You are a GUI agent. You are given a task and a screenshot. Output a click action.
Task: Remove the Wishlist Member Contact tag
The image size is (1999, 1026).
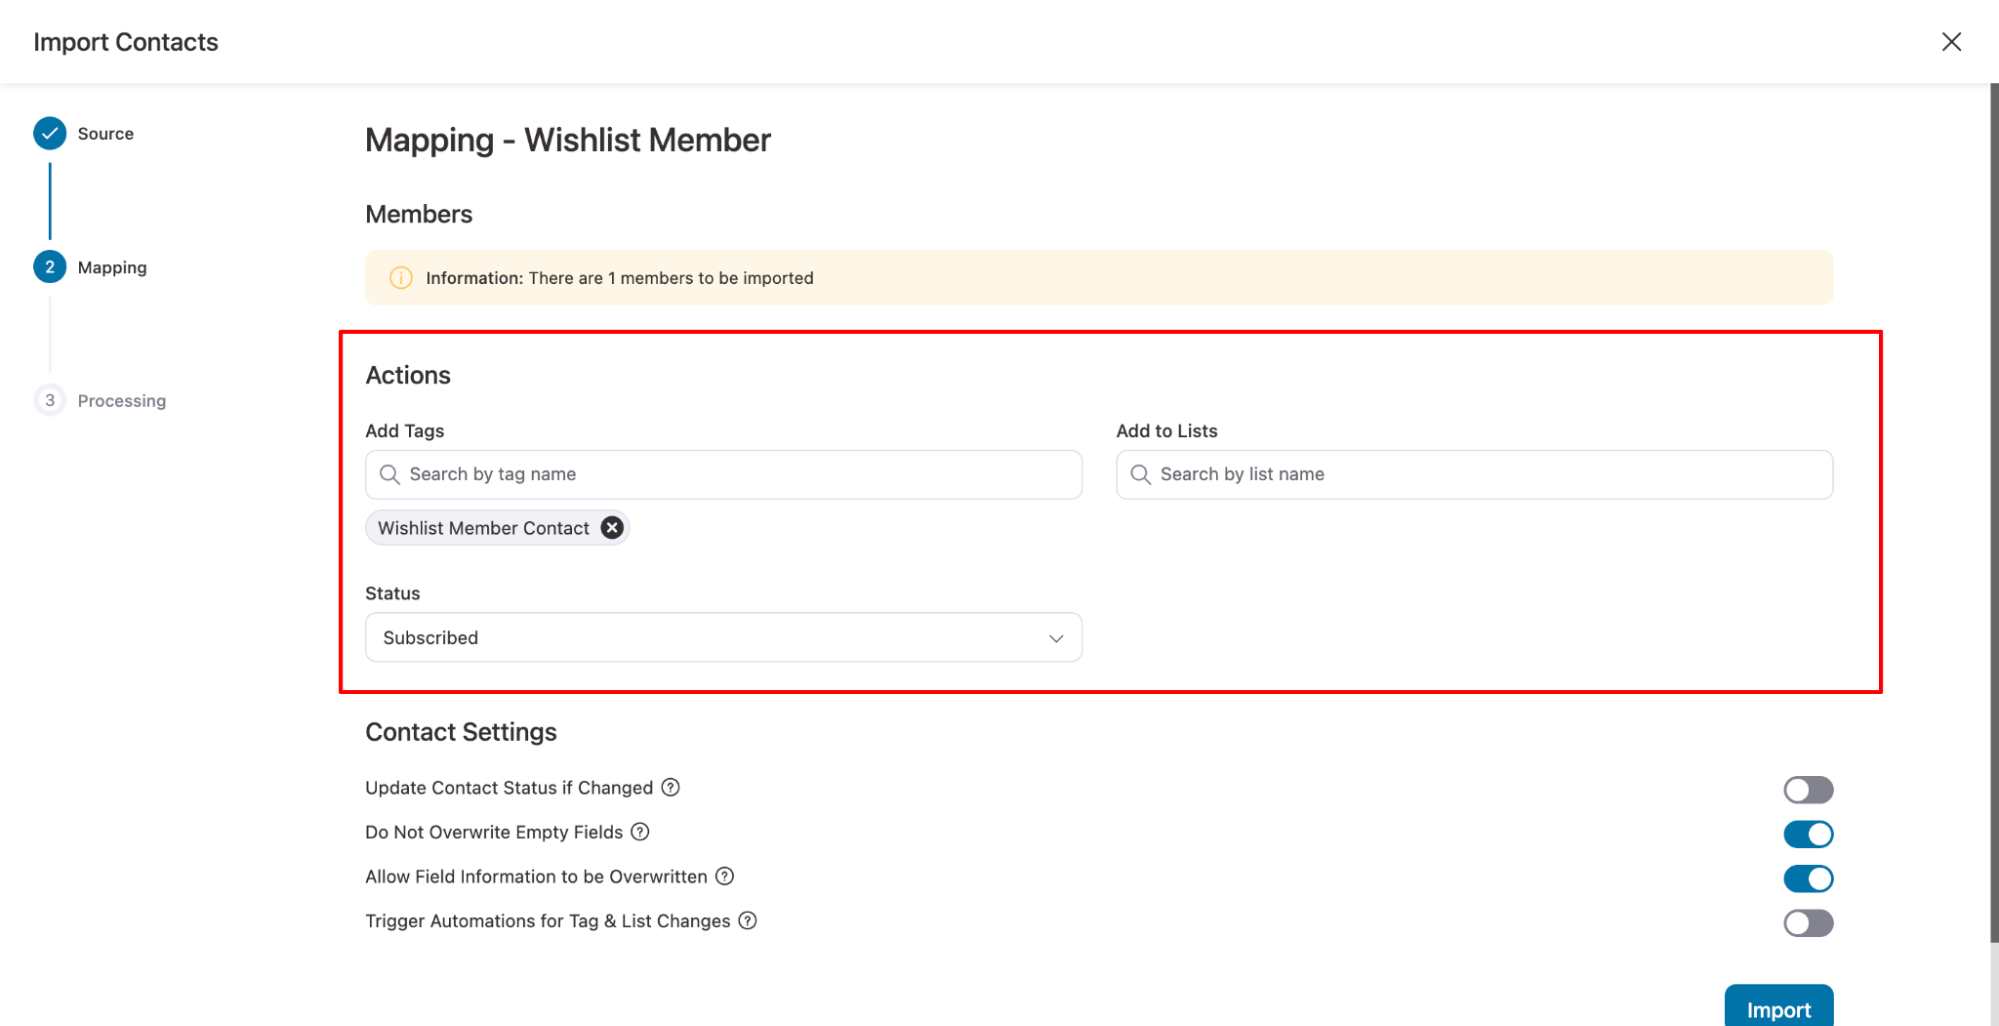tap(611, 527)
